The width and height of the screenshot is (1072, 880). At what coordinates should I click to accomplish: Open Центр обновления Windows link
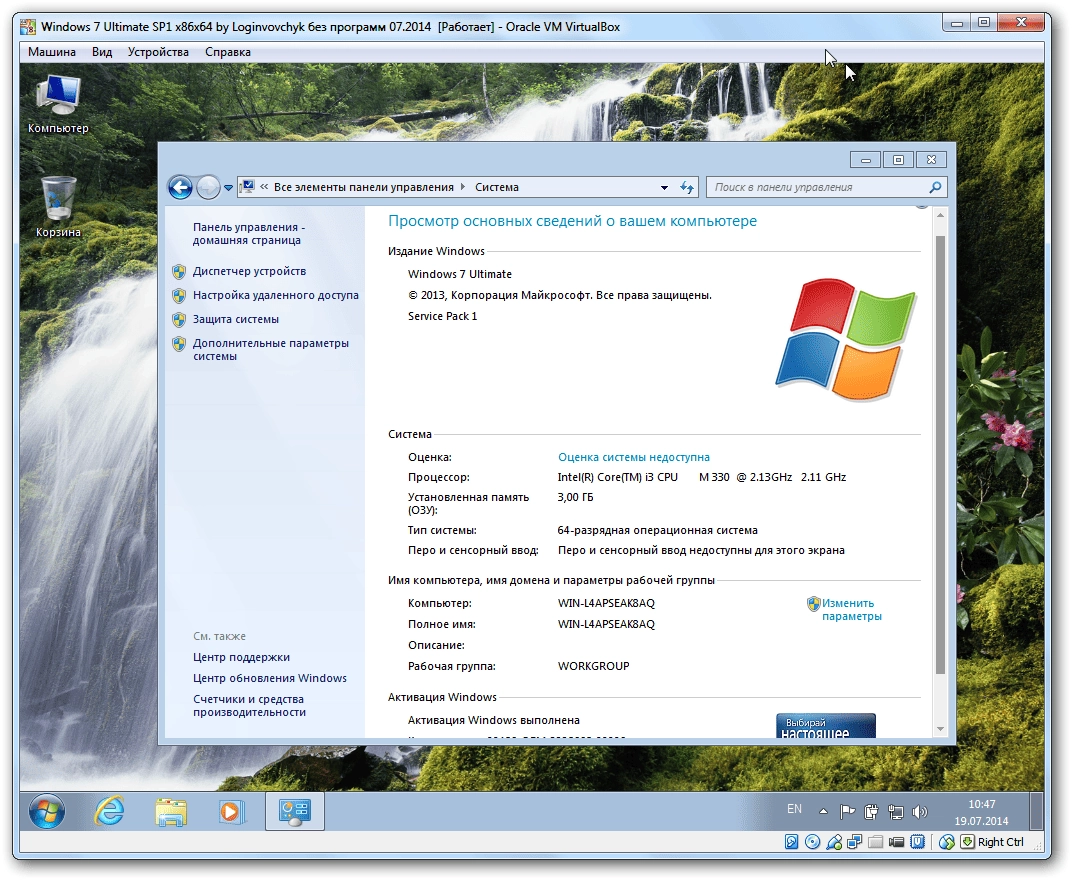[270, 678]
